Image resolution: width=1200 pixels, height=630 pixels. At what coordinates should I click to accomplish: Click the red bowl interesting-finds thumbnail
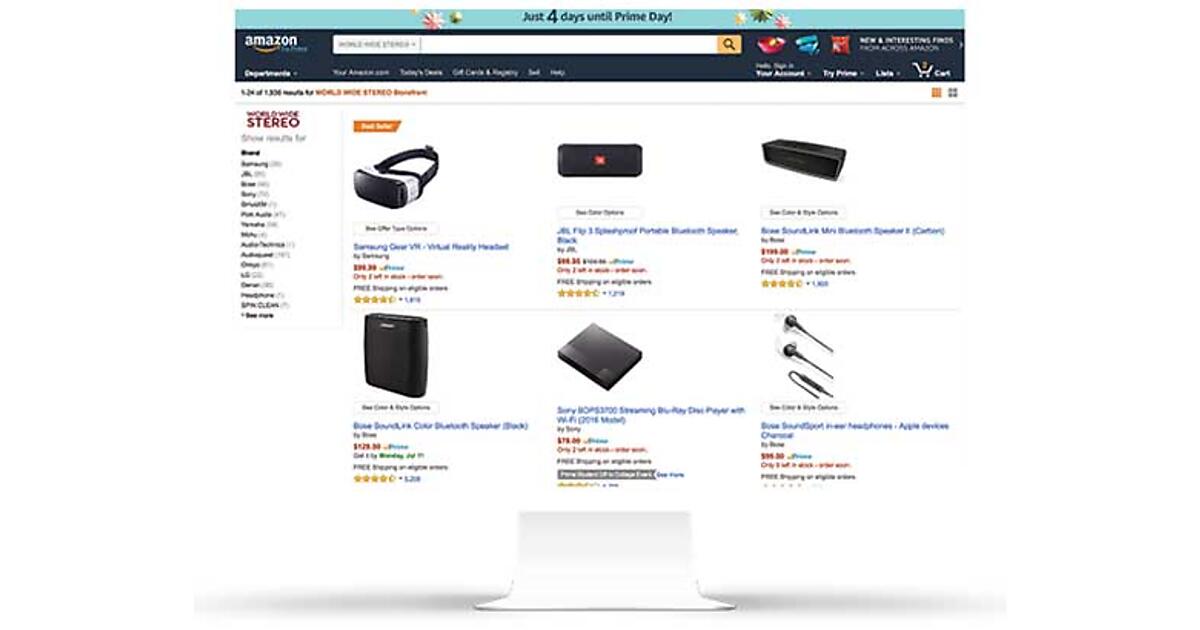click(771, 44)
